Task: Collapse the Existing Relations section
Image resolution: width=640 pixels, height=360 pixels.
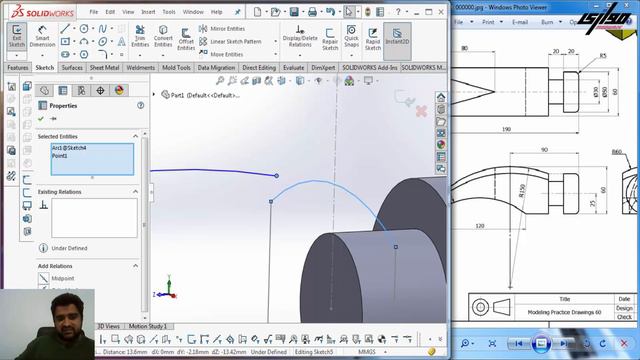Action: click(136, 192)
